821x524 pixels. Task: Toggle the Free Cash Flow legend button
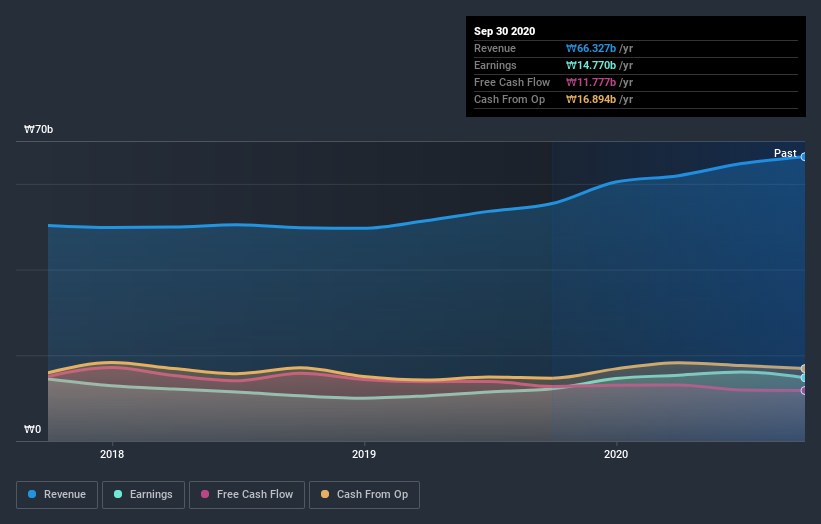(x=247, y=495)
